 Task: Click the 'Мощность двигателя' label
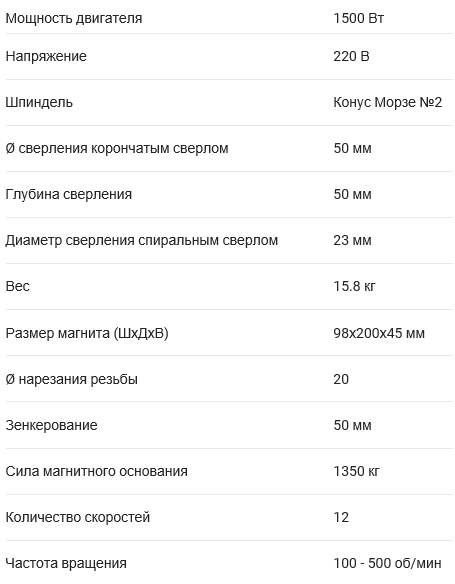[x=74, y=18]
